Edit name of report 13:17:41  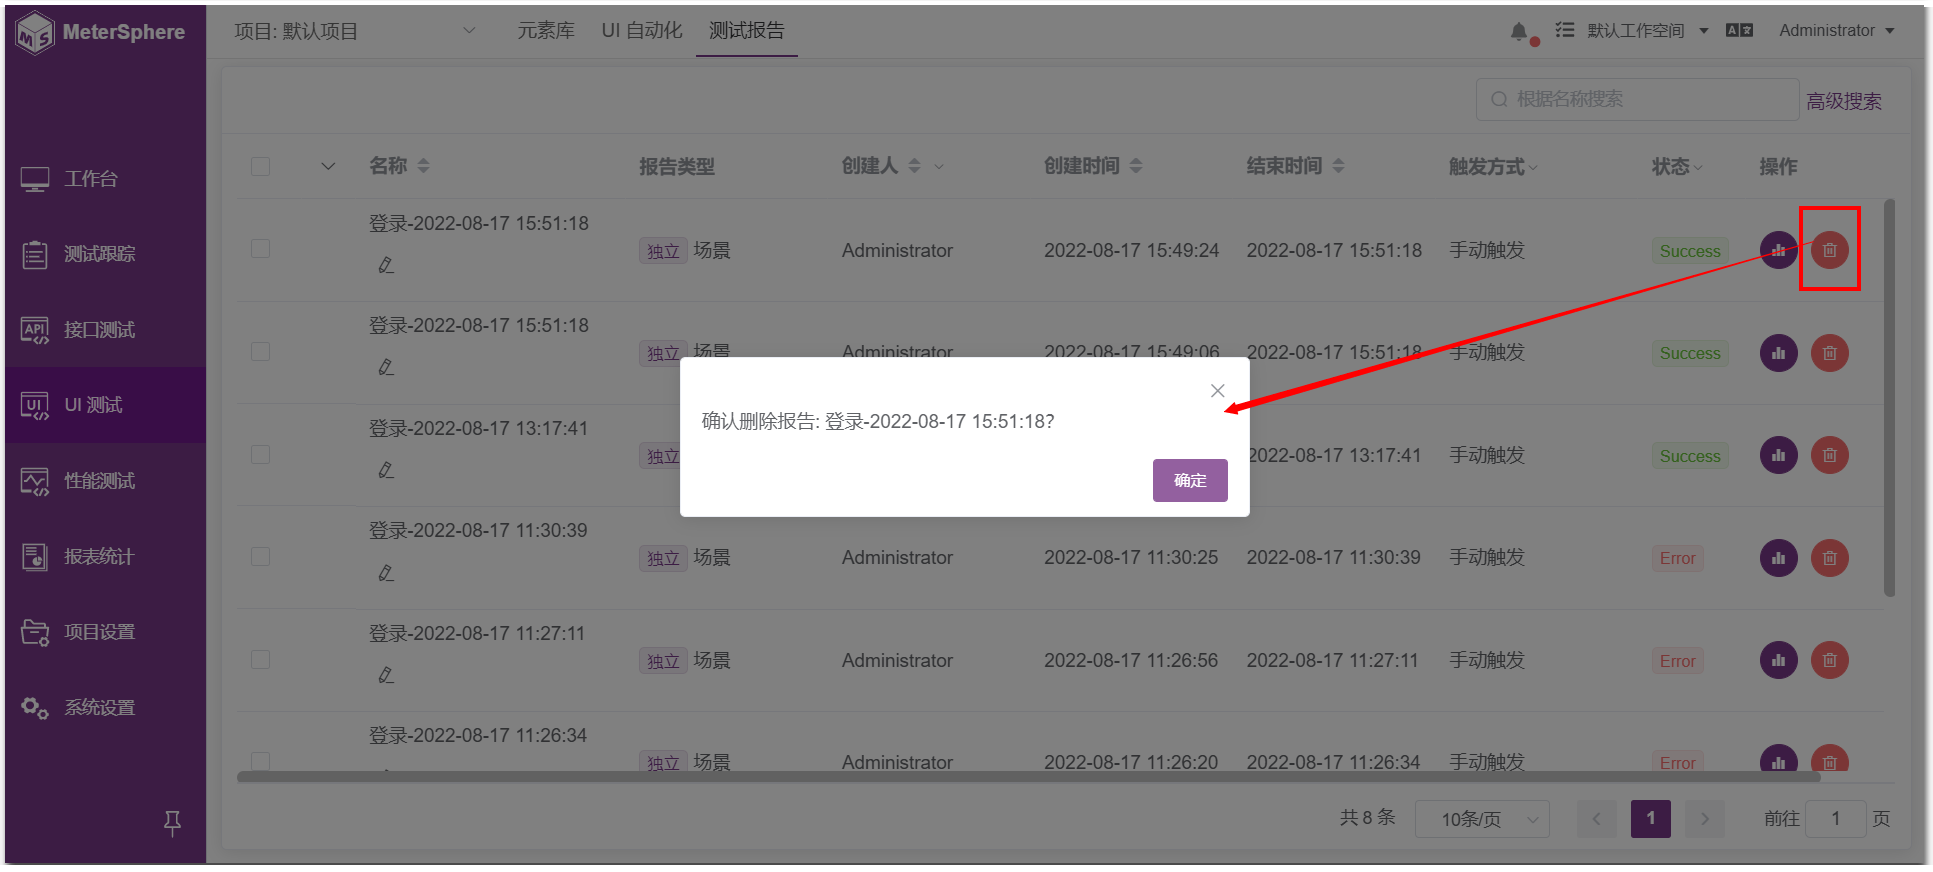pyautogui.click(x=386, y=470)
